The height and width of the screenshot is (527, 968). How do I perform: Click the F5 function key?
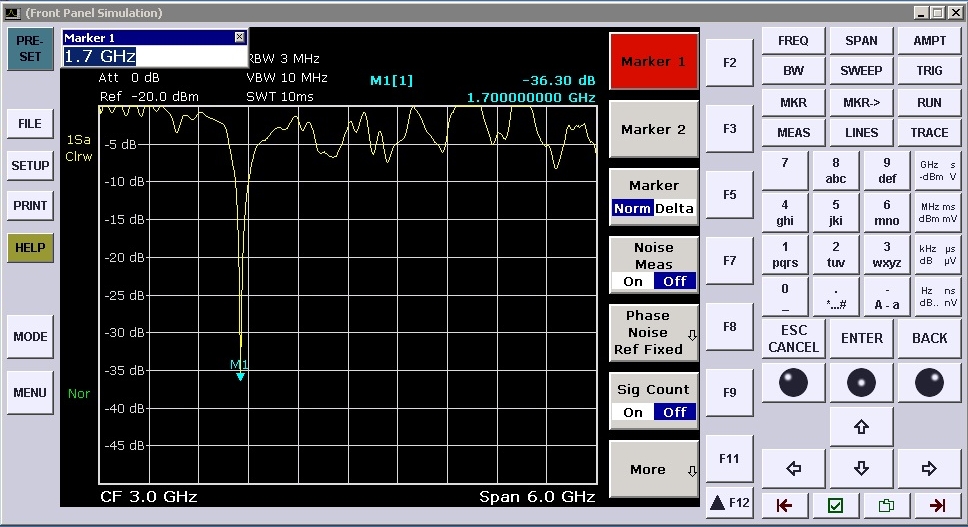[x=729, y=194]
